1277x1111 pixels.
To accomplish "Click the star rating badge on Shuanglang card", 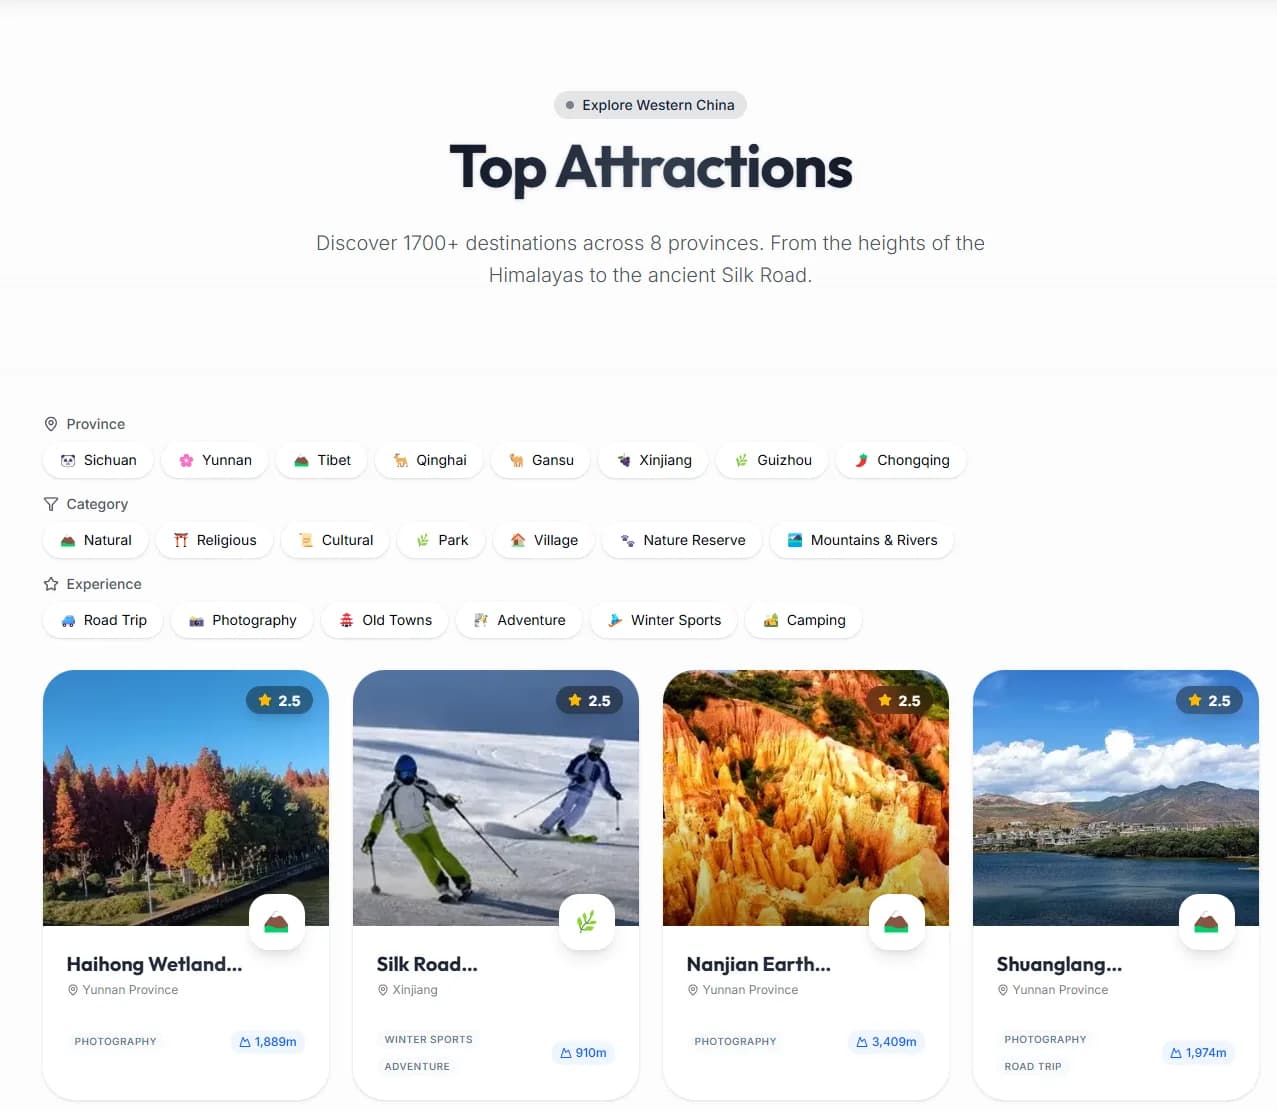I will pyautogui.click(x=1210, y=700).
